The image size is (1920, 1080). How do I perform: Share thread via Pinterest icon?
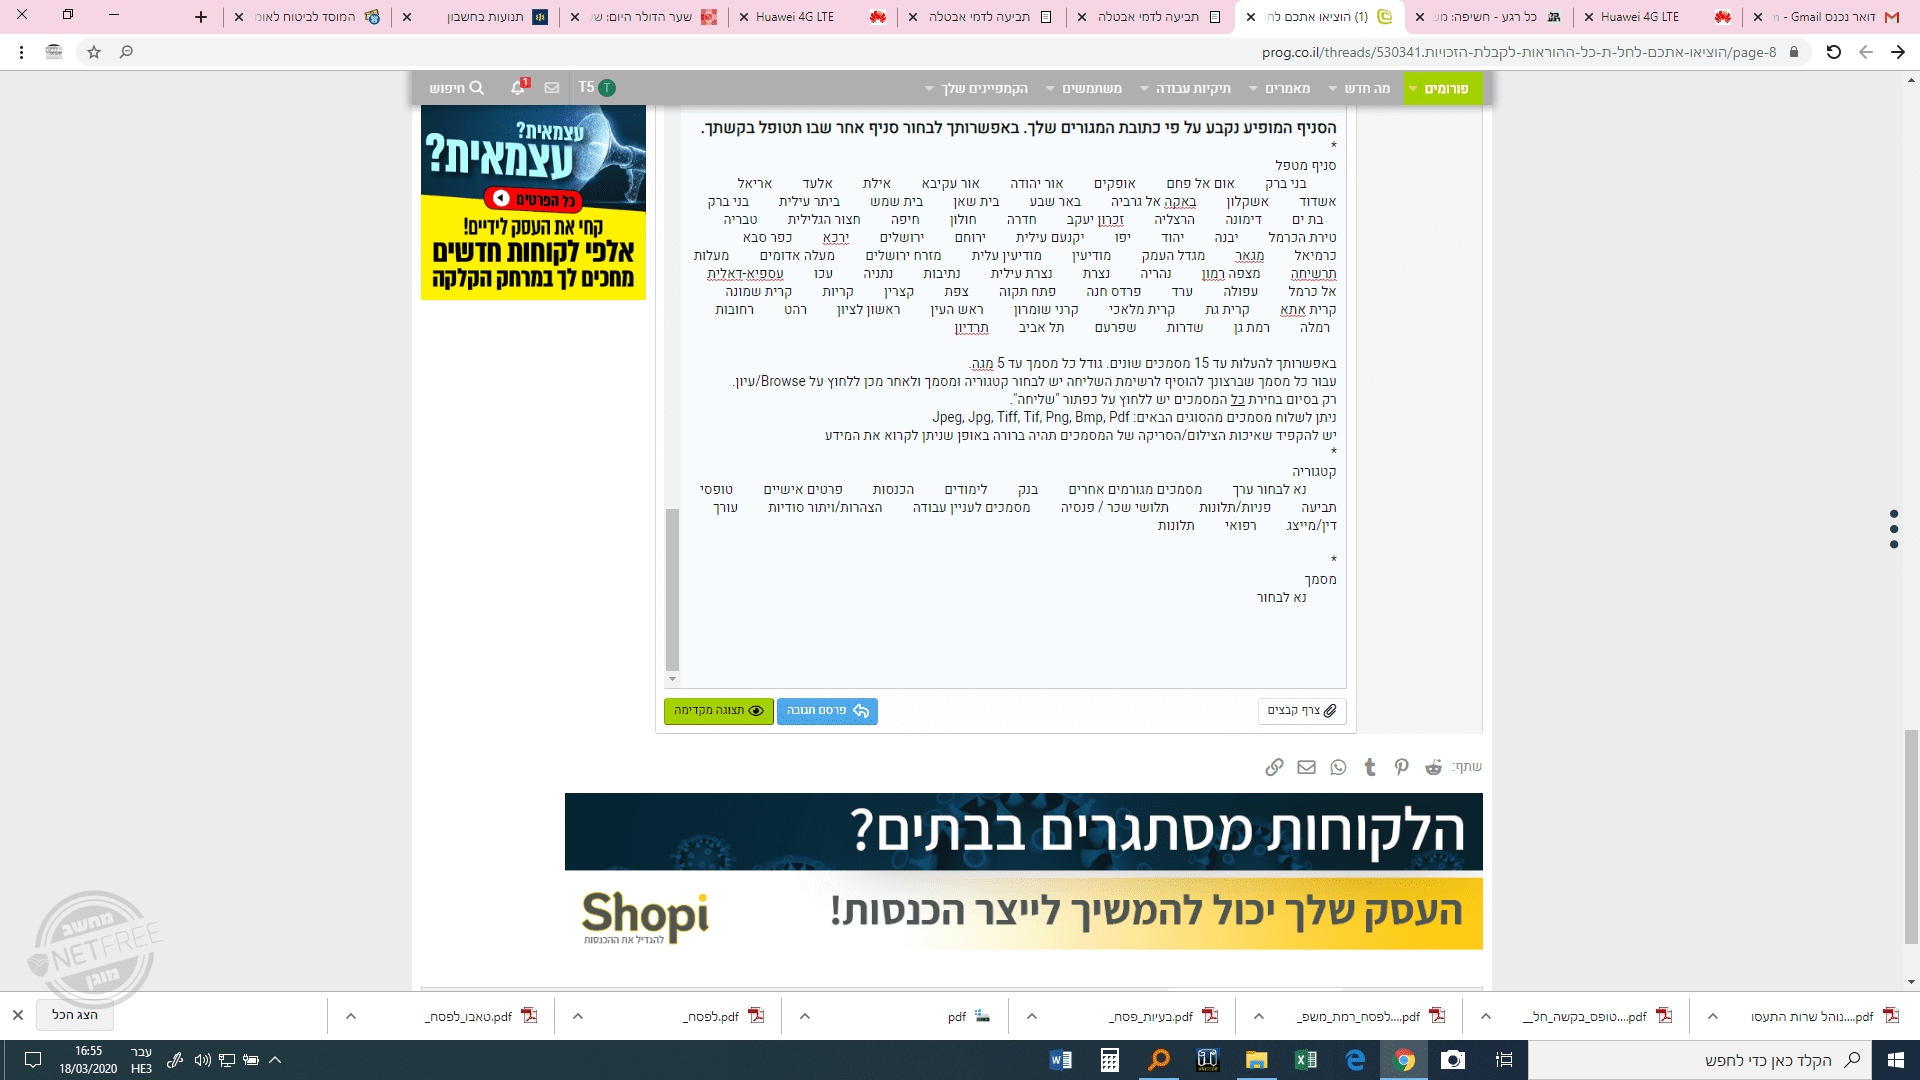coord(1402,767)
